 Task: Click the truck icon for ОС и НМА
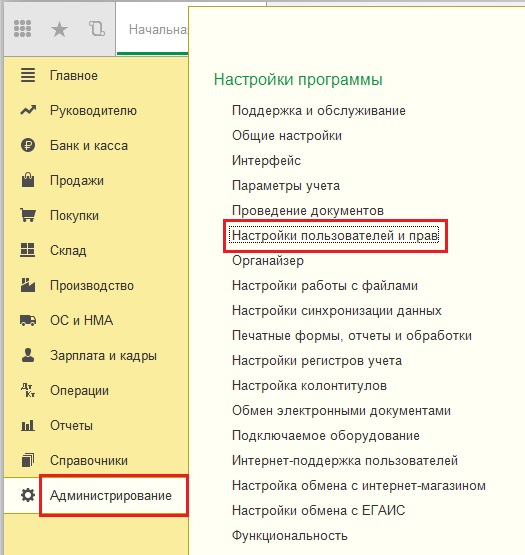coord(28,320)
